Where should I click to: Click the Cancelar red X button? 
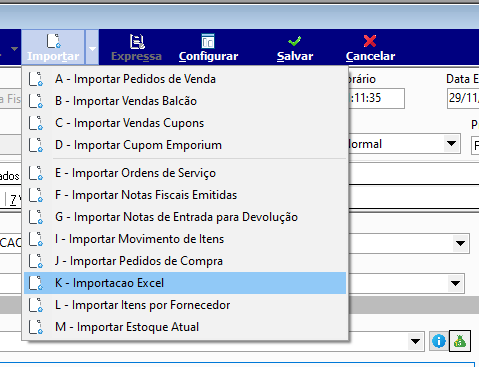tap(370, 48)
